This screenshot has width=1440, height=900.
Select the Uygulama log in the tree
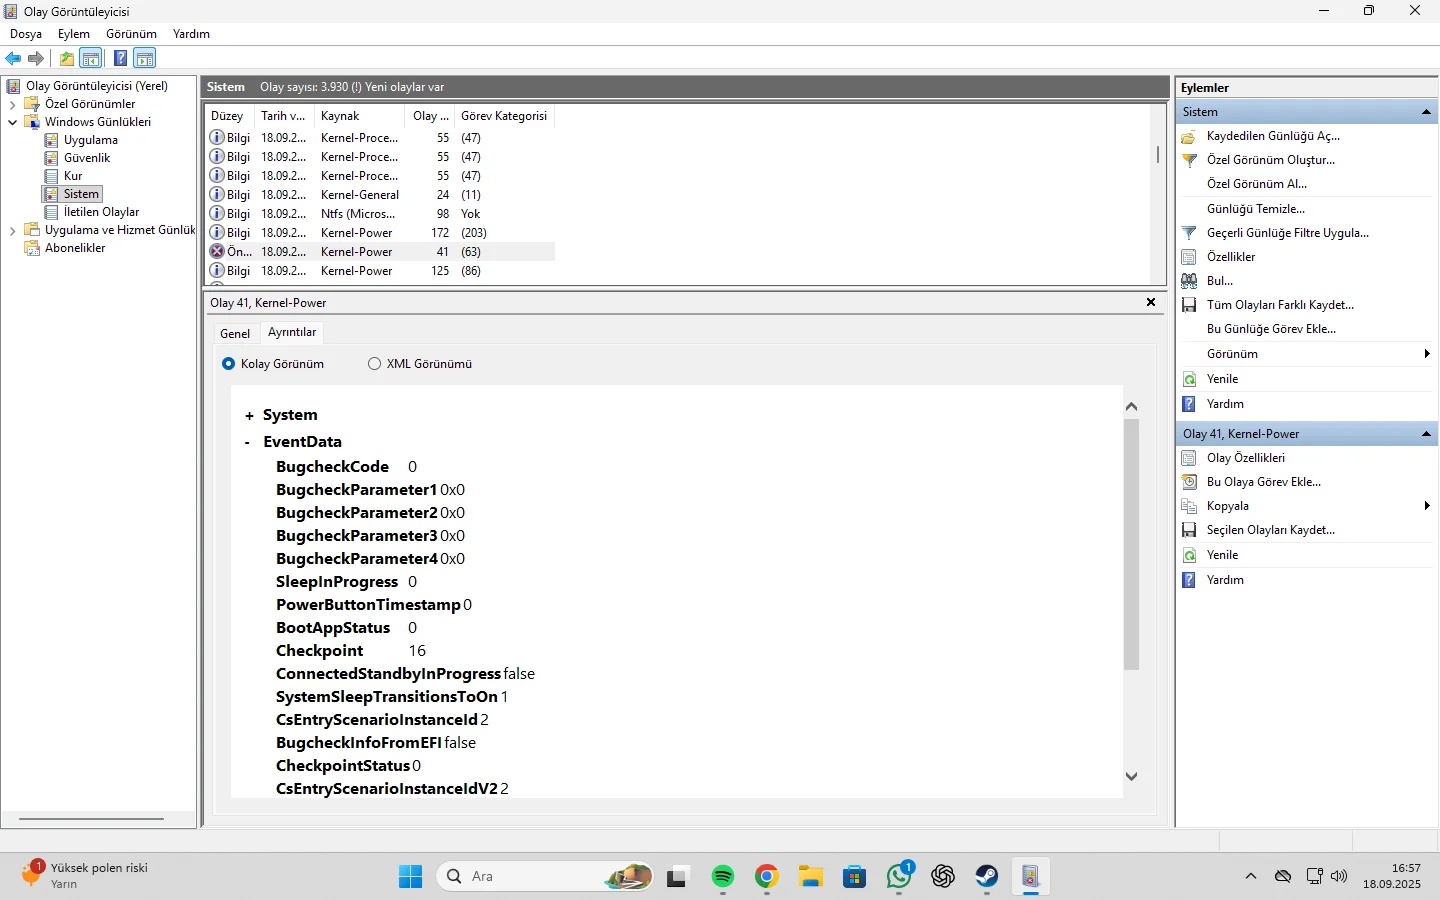[90, 140]
